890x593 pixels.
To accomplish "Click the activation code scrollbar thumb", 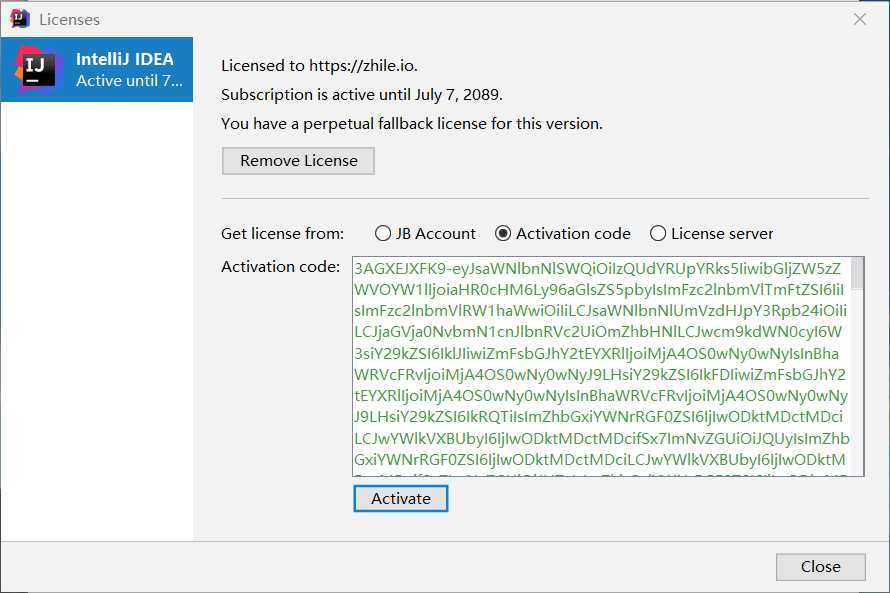I will tap(857, 274).
